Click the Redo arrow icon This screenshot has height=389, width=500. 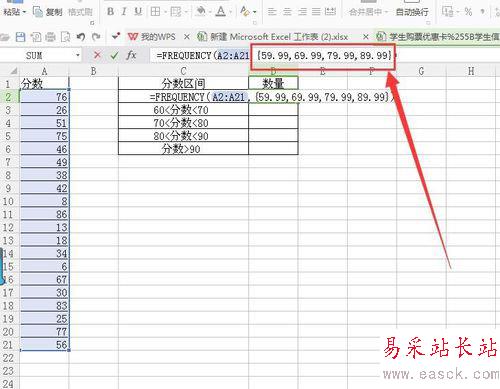coord(96,37)
